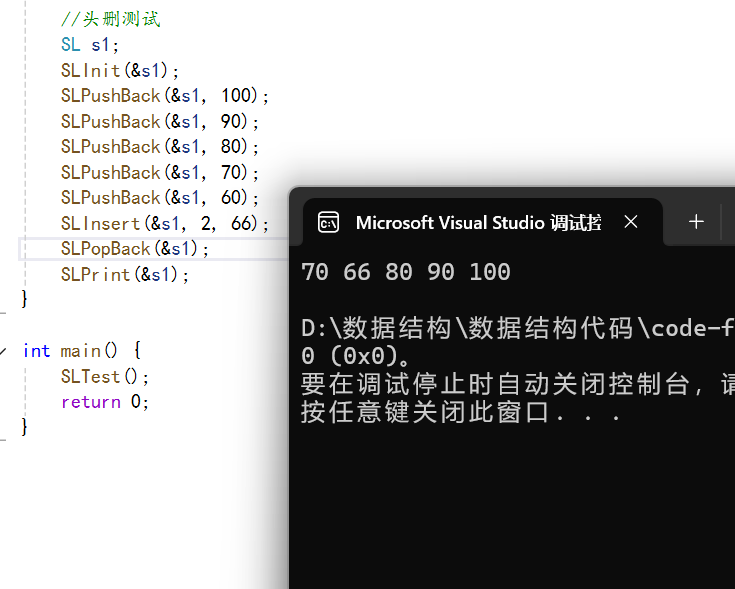Click the comment line //头删测试
This screenshot has width=735, height=589.
[111, 20]
